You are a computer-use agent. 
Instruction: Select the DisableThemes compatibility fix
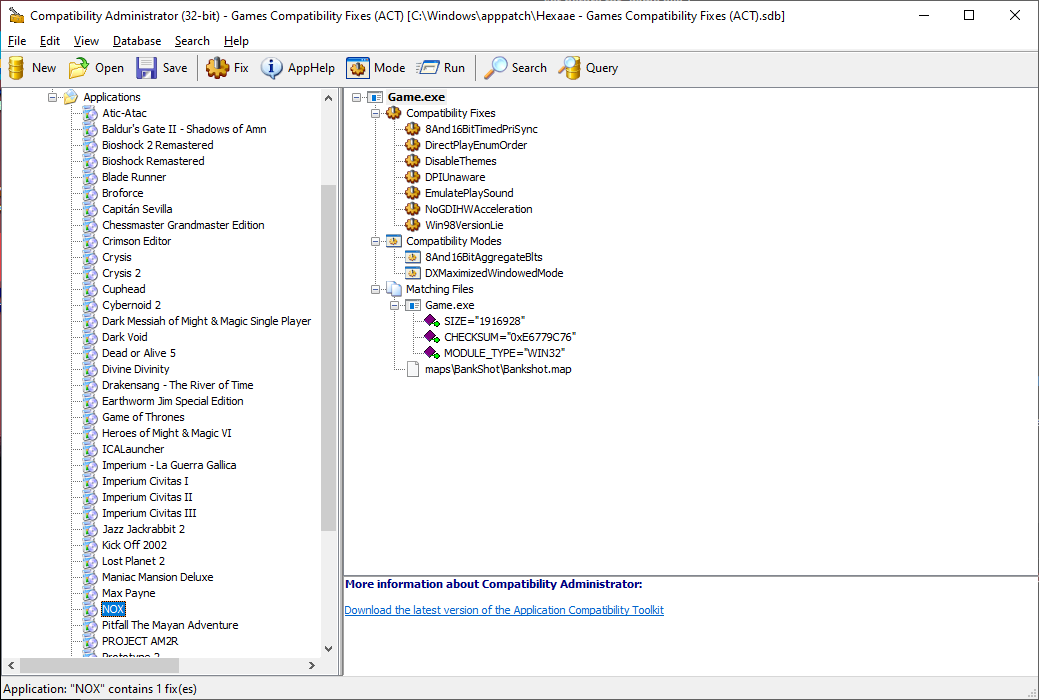coord(461,161)
